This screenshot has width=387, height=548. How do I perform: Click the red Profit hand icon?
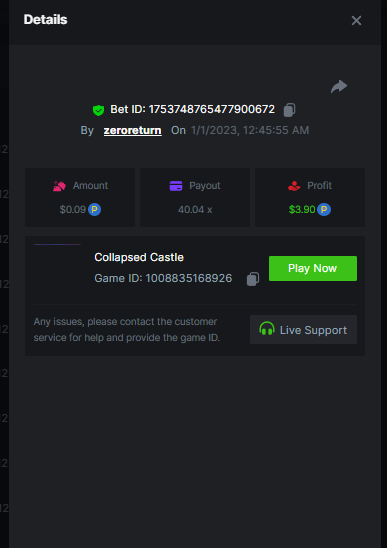point(294,186)
